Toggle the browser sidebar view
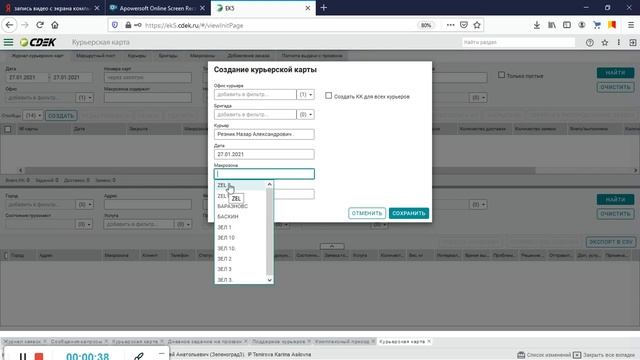This screenshot has width=640, height=360. click(x=567, y=25)
